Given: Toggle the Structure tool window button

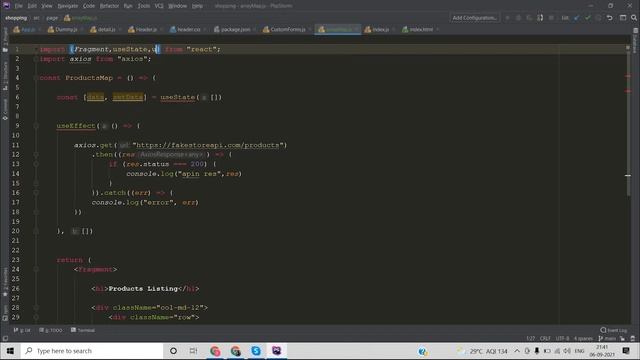Looking at the screenshot, I should coord(5,76).
